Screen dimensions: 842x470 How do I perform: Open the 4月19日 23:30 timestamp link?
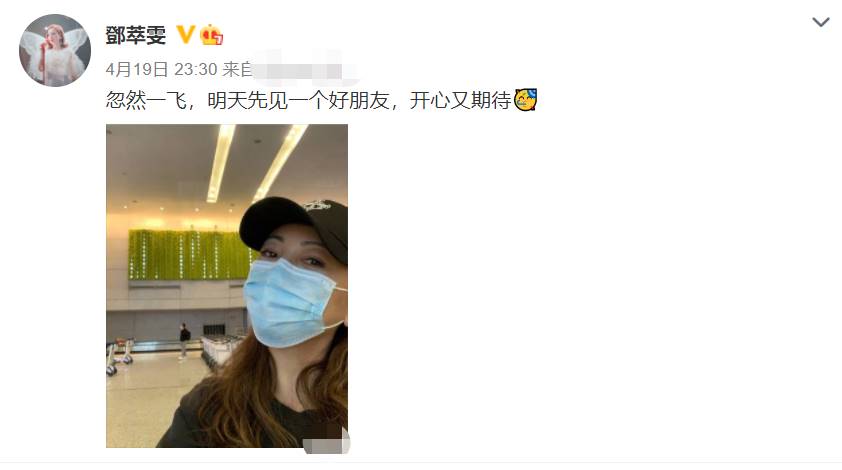pos(161,69)
